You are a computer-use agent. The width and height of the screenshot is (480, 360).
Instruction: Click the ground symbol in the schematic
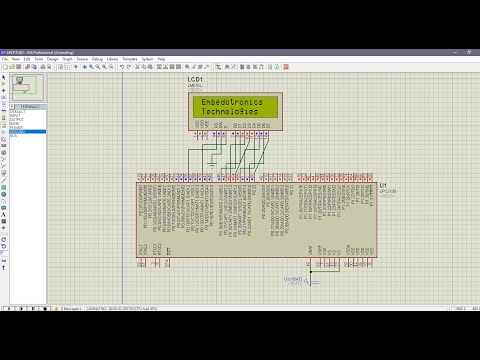(x=211, y=164)
